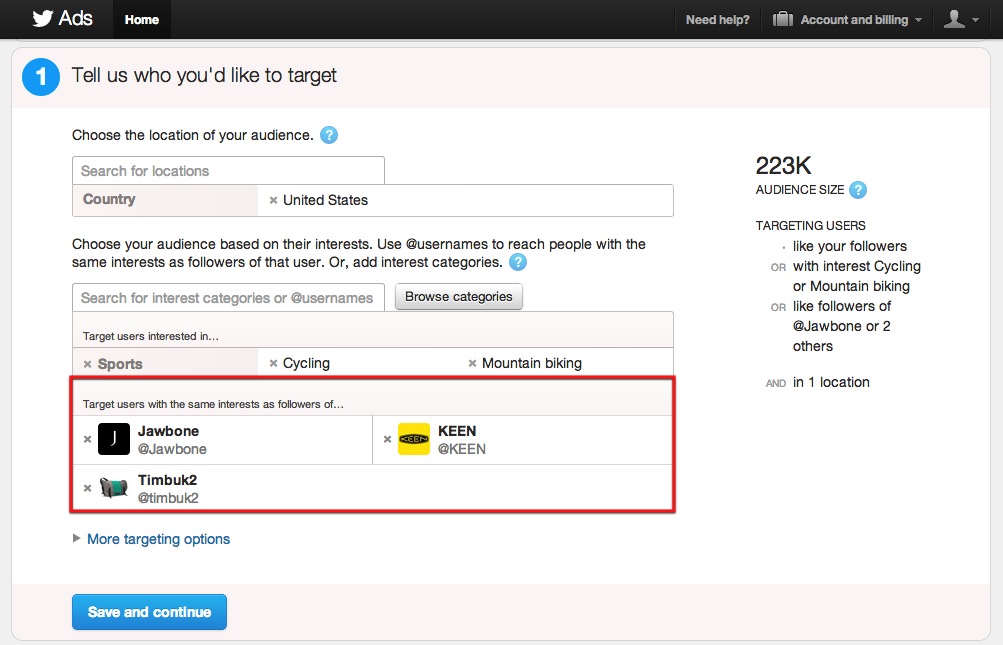Viewport: 1003px width, 645px height.
Task: Focus the Search for locations field
Action: 228,171
